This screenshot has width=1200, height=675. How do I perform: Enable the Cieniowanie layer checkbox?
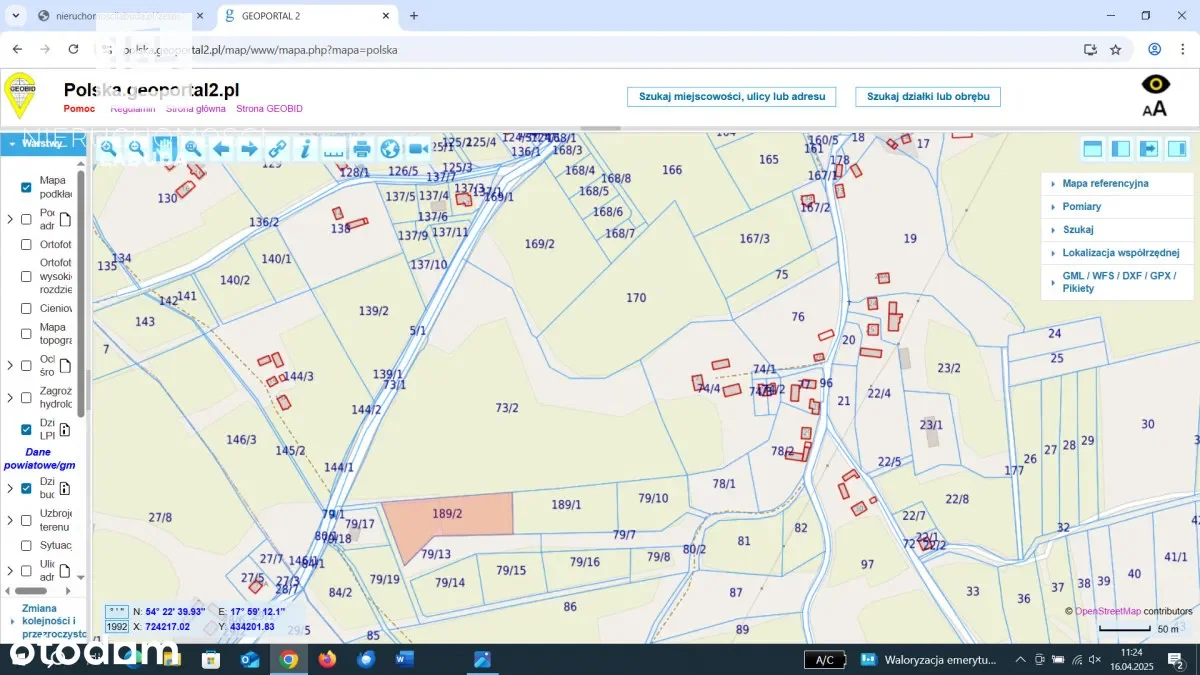[27, 309]
